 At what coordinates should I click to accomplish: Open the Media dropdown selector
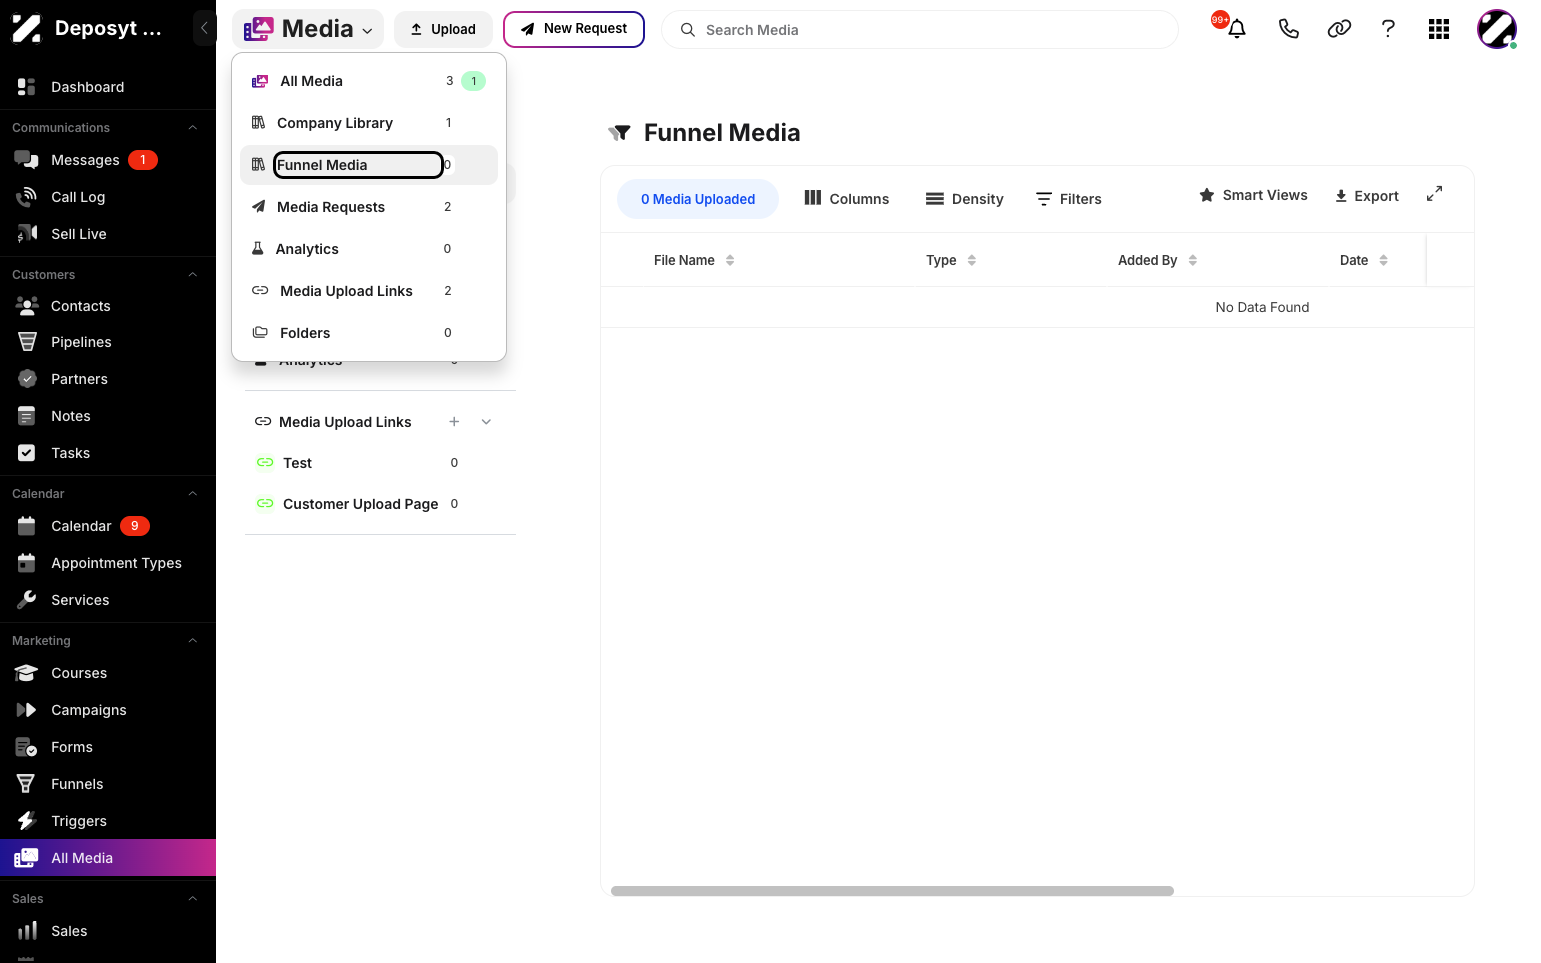tap(308, 29)
